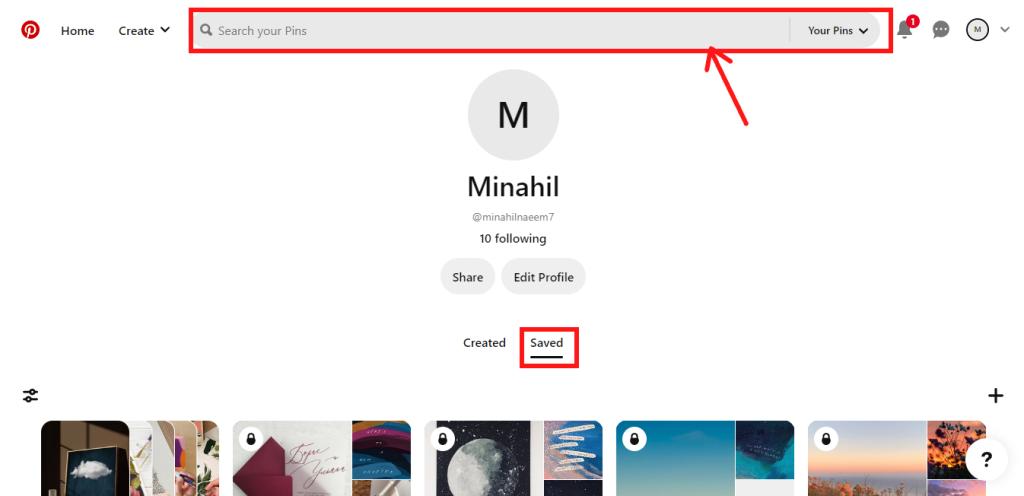Screen dimensions: 1024x496
Task: Open the messages chat bubble icon
Action: coord(941,30)
